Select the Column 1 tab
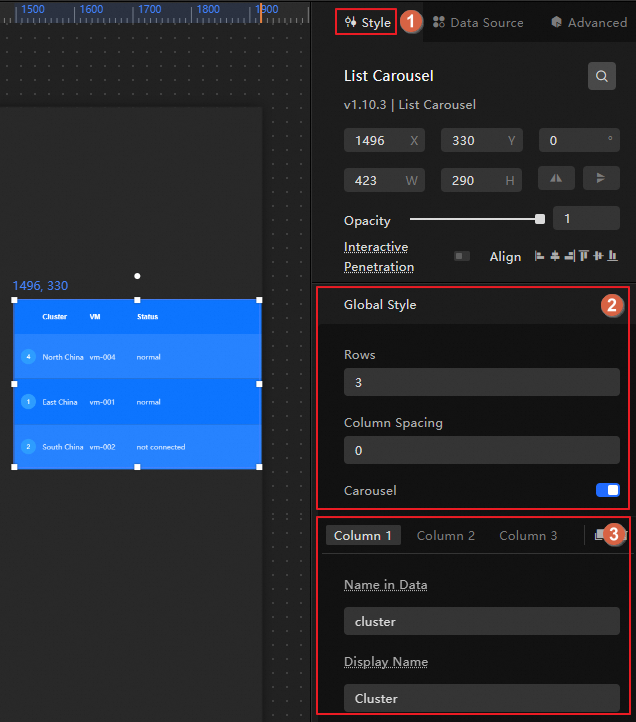Screen dimensions: 636x722 (363, 536)
